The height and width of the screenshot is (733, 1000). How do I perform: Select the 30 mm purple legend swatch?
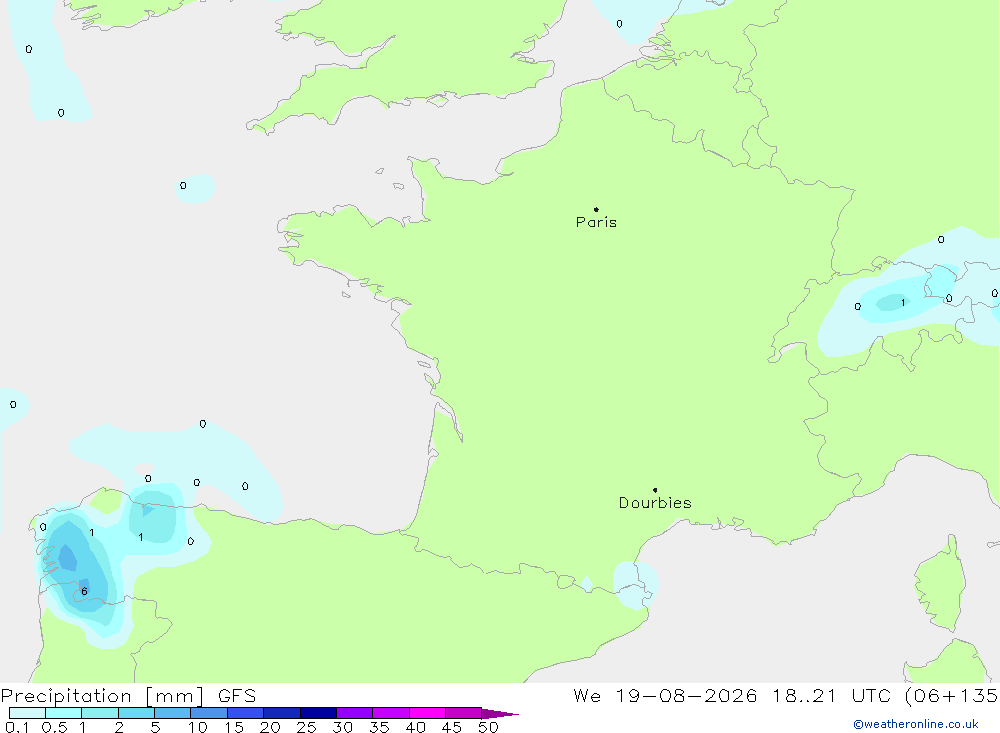pos(354,713)
